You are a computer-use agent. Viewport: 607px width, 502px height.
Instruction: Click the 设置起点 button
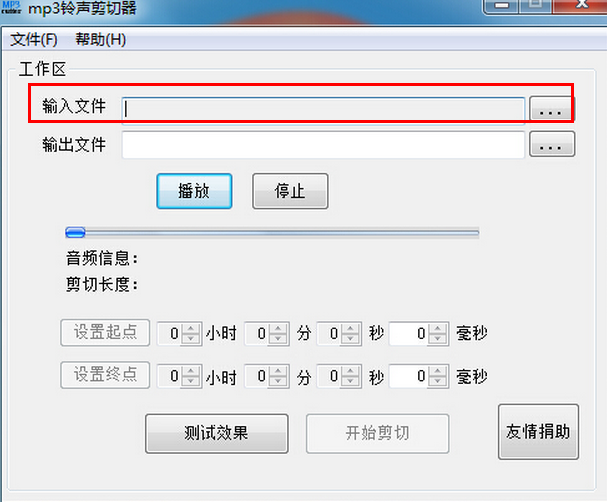(105, 332)
